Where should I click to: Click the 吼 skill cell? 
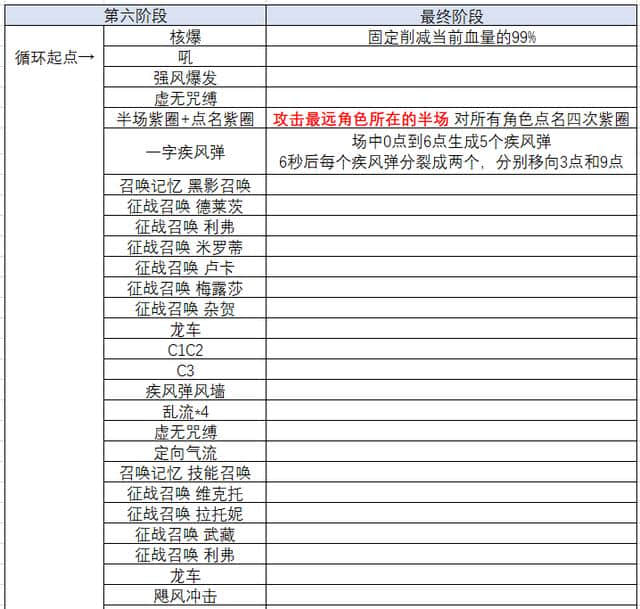(185, 57)
